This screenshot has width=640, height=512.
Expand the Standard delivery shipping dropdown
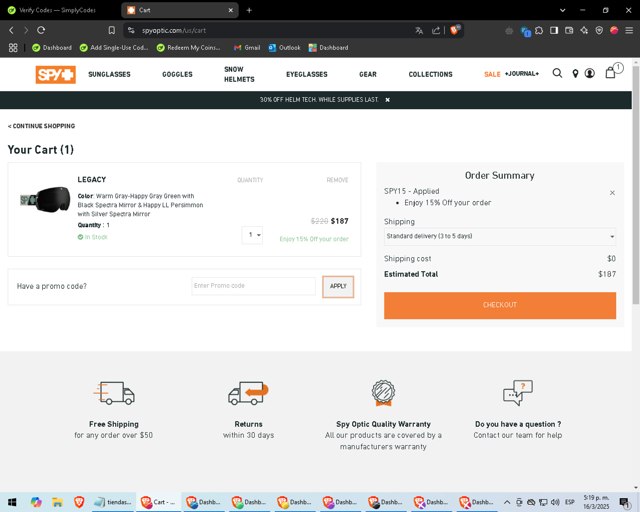coord(500,236)
